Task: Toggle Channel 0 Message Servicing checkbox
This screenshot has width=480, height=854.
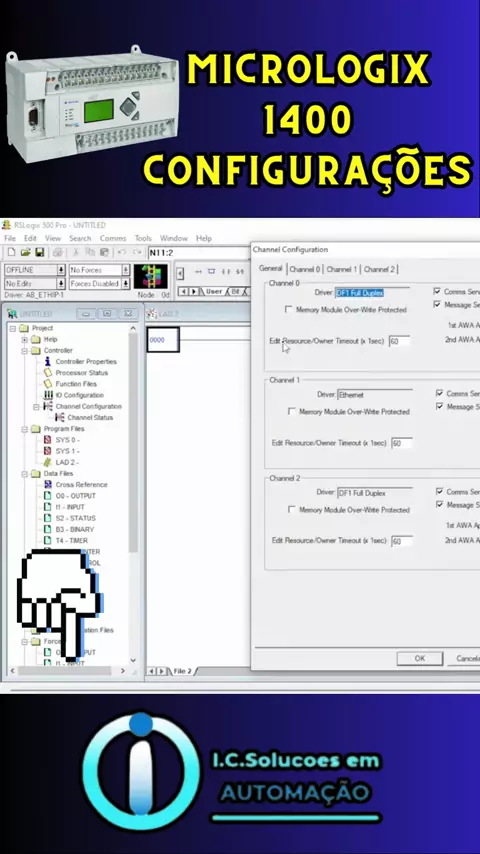Action: click(437, 304)
